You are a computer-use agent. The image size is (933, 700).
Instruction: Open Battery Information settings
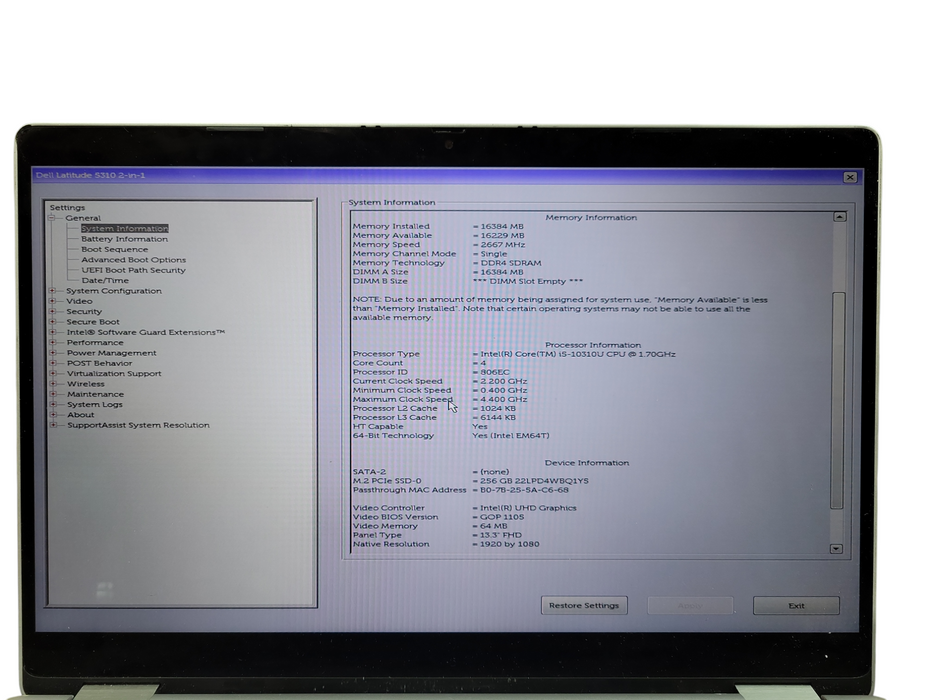124,239
